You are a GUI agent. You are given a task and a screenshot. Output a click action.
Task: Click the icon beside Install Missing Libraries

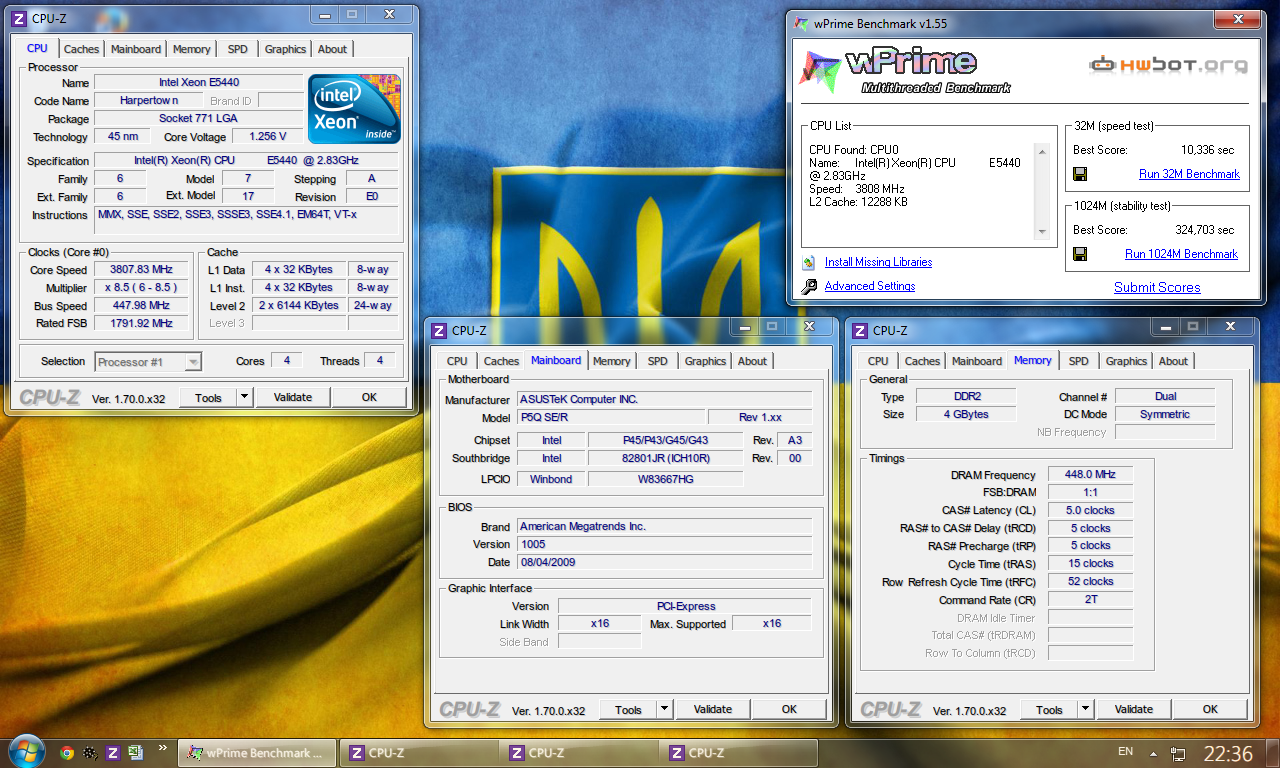pyautogui.click(x=809, y=262)
